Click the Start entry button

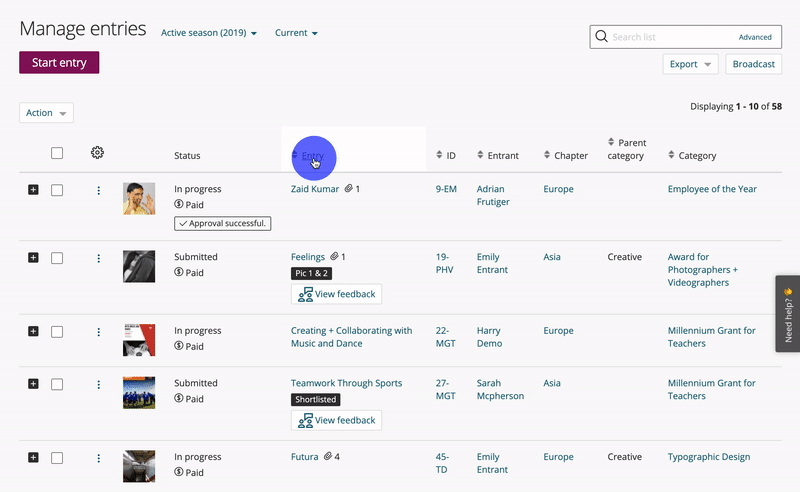coord(59,62)
